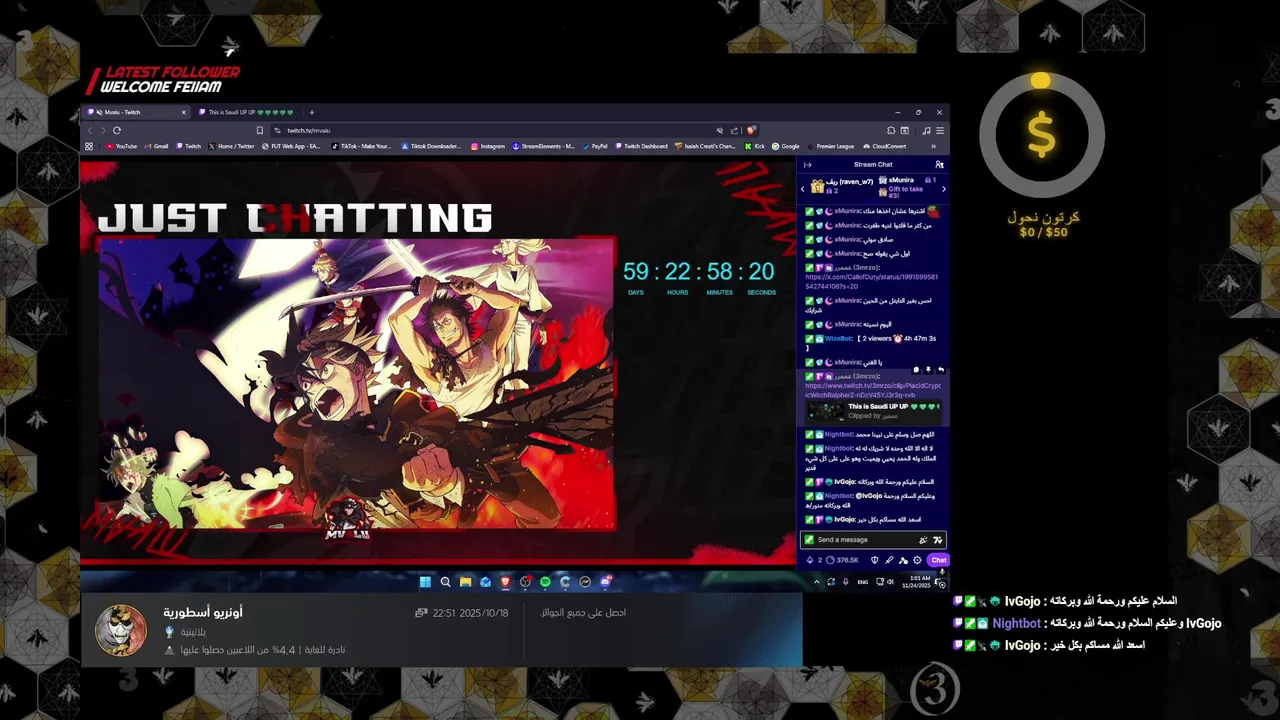
Task: Open the Kick bookmark
Action: point(755,146)
